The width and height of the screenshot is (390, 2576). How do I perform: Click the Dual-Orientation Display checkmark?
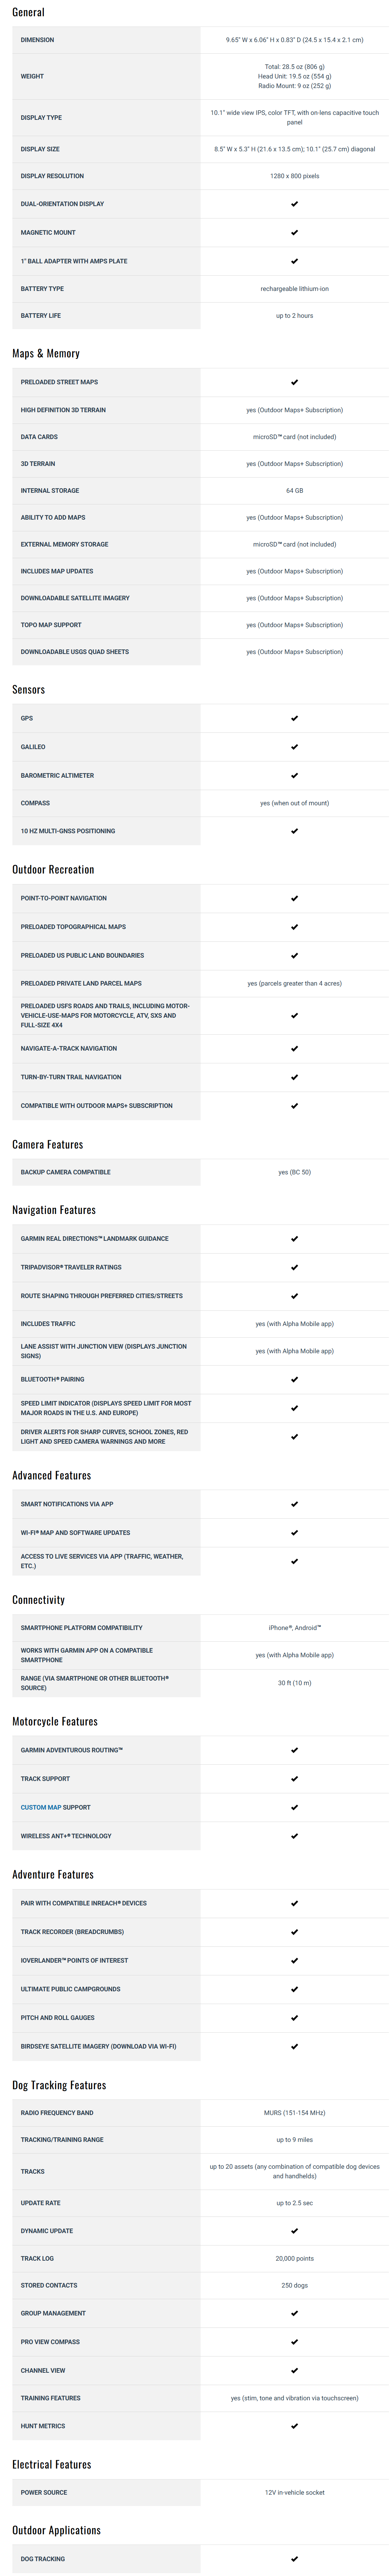(x=294, y=204)
